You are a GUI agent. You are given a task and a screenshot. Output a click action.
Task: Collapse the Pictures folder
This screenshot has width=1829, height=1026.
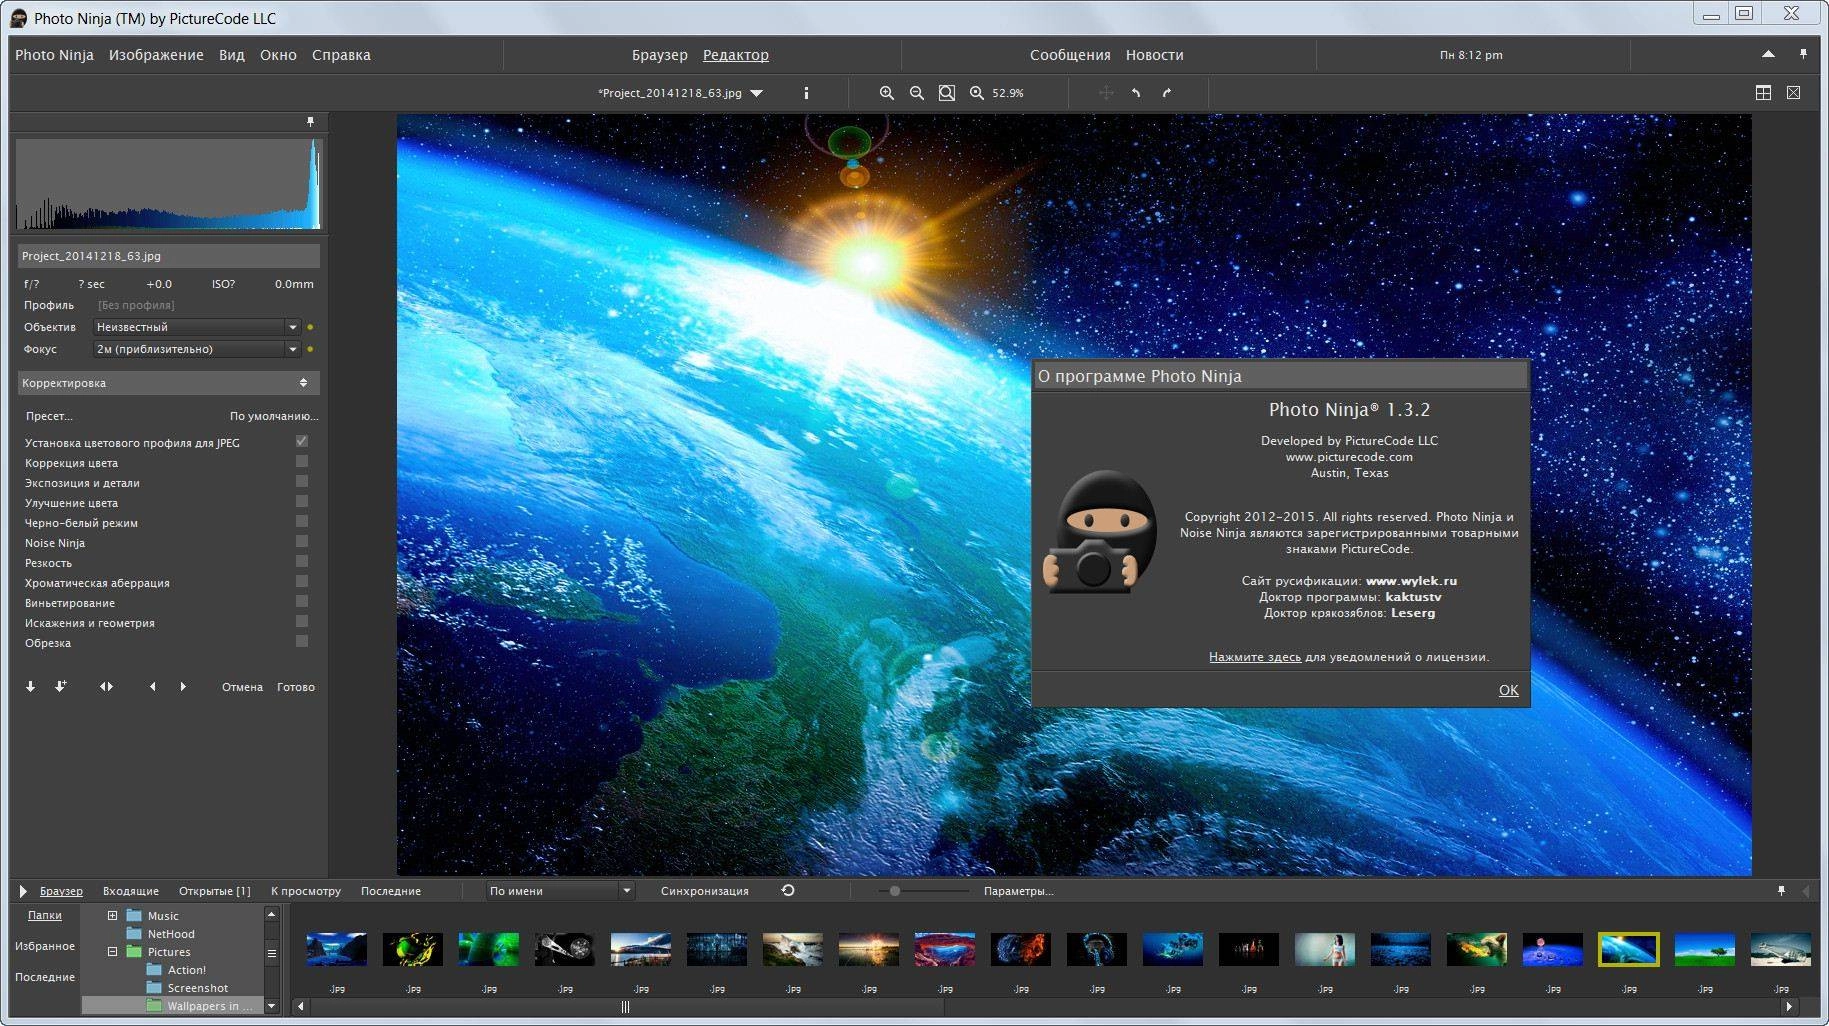point(112,952)
